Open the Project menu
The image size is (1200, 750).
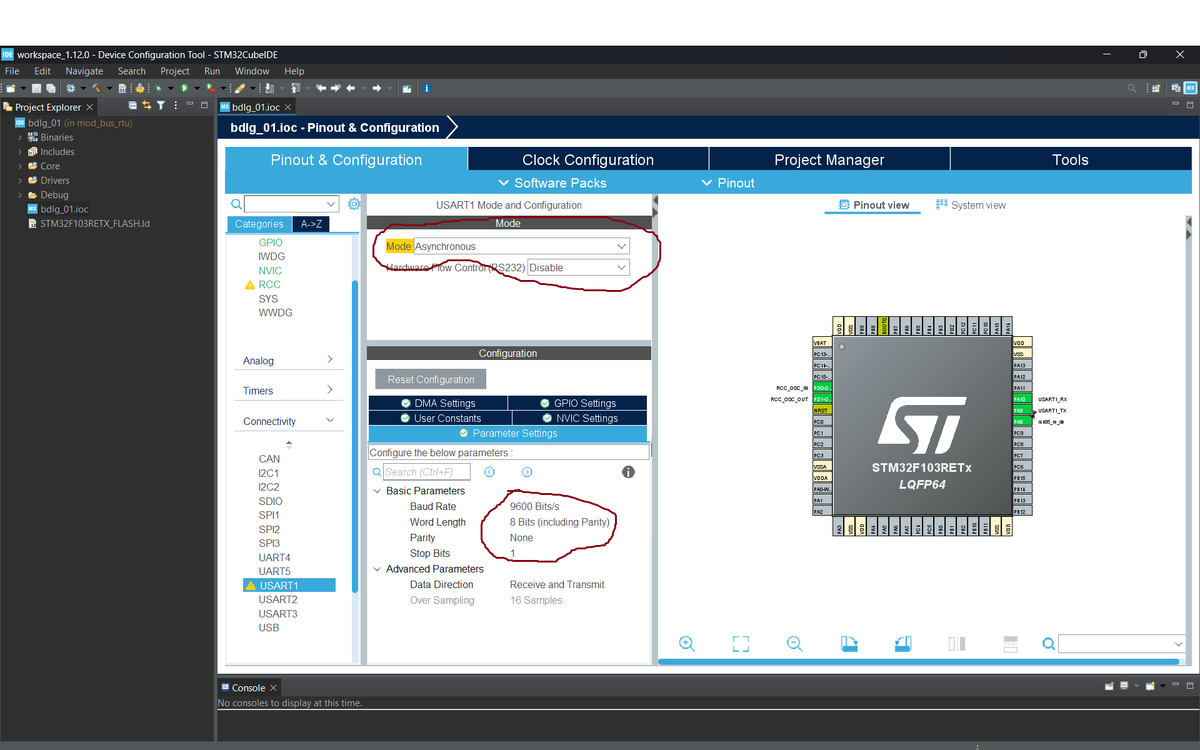pos(174,71)
